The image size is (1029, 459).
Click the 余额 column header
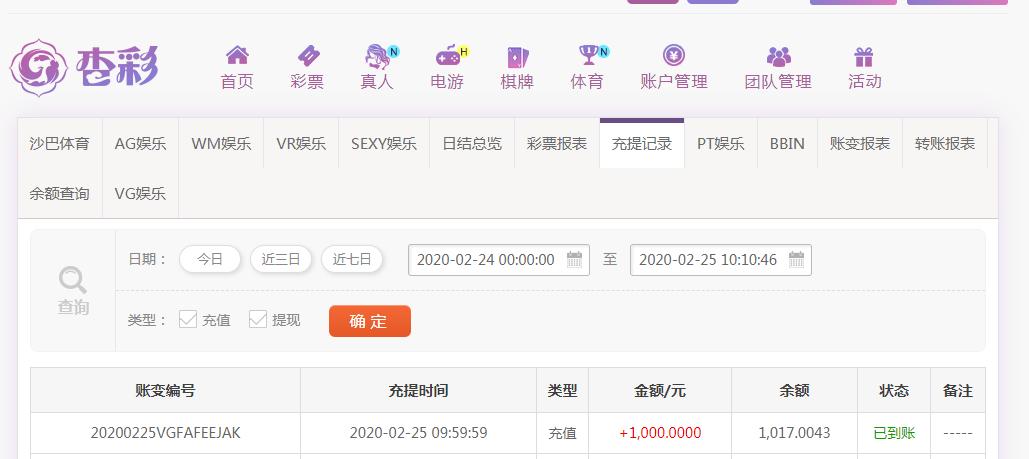click(794, 391)
